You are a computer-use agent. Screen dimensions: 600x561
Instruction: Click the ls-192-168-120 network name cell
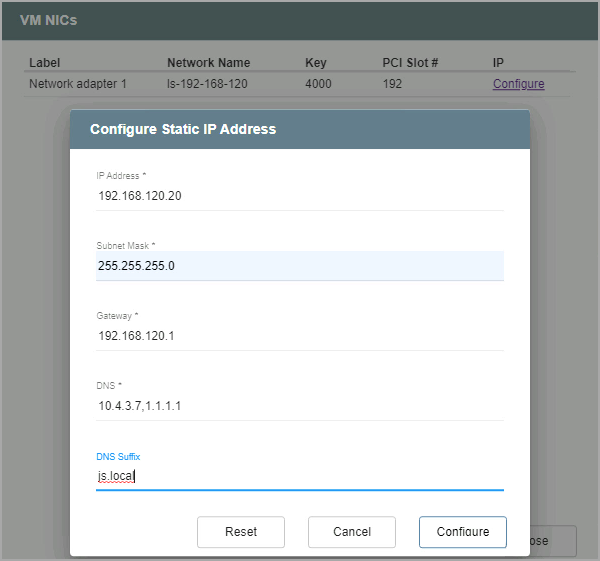point(207,84)
